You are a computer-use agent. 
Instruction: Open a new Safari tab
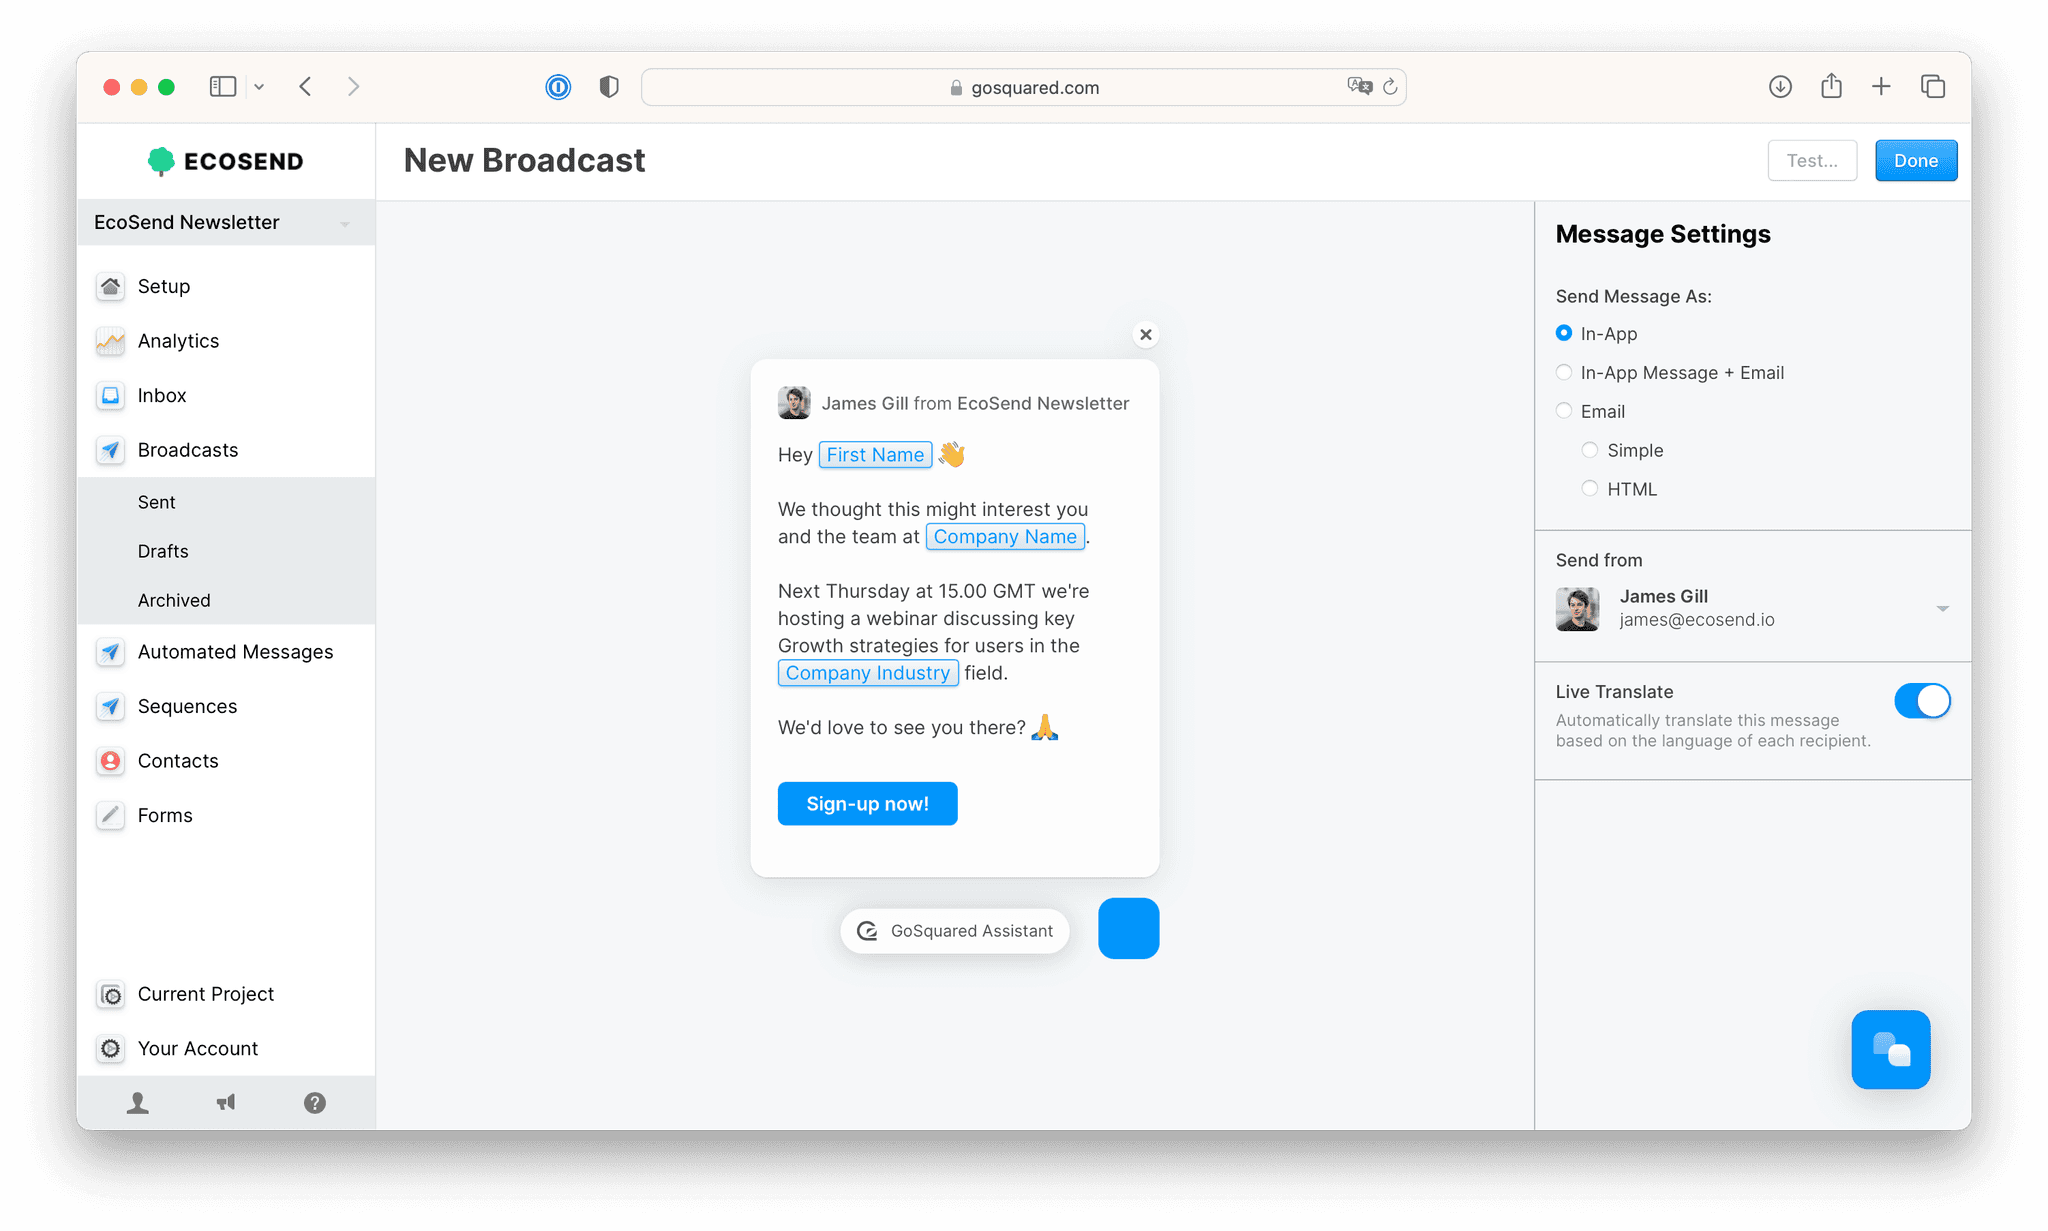(1881, 87)
